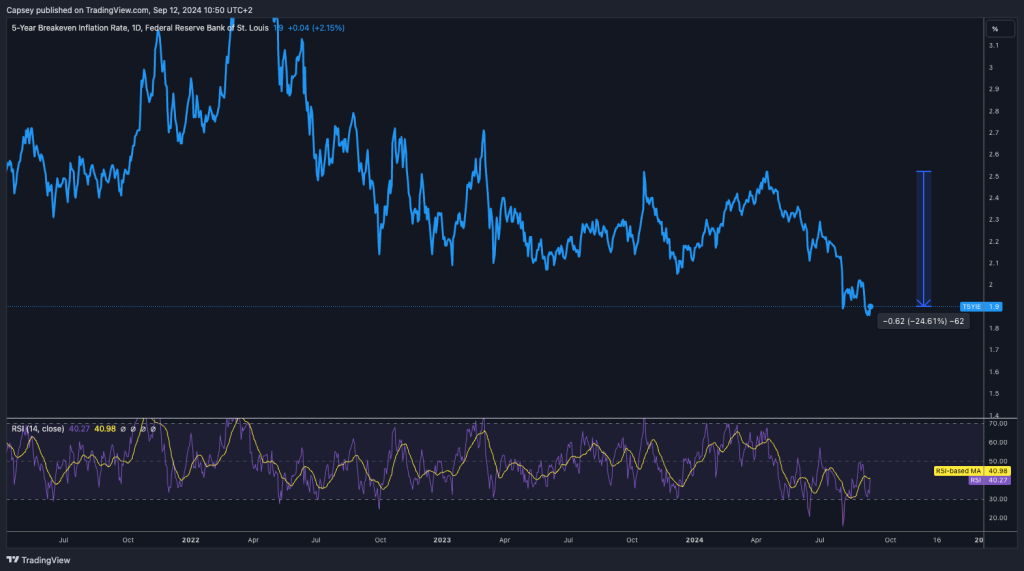This screenshot has height=571, width=1024.
Task: Click the 2024 label on time axis
Action: pos(693,539)
